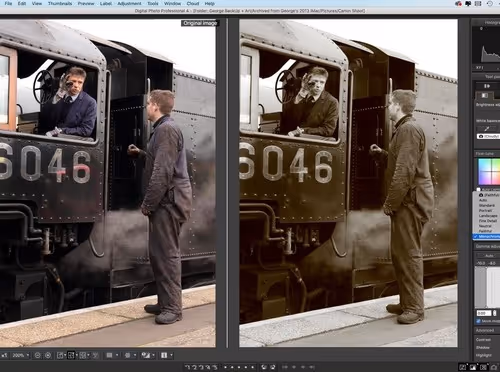Viewport: 500px width, 372px height.
Task: Click the highlight/shadow warning icon
Action: point(146,355)
